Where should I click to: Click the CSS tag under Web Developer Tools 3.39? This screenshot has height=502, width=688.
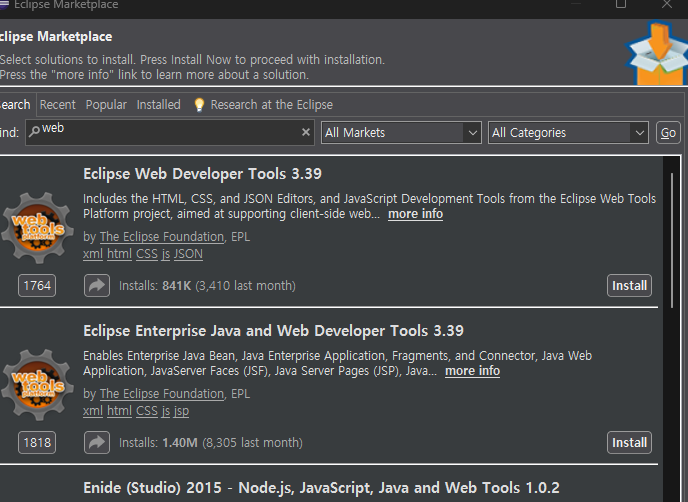pos(147,254)
